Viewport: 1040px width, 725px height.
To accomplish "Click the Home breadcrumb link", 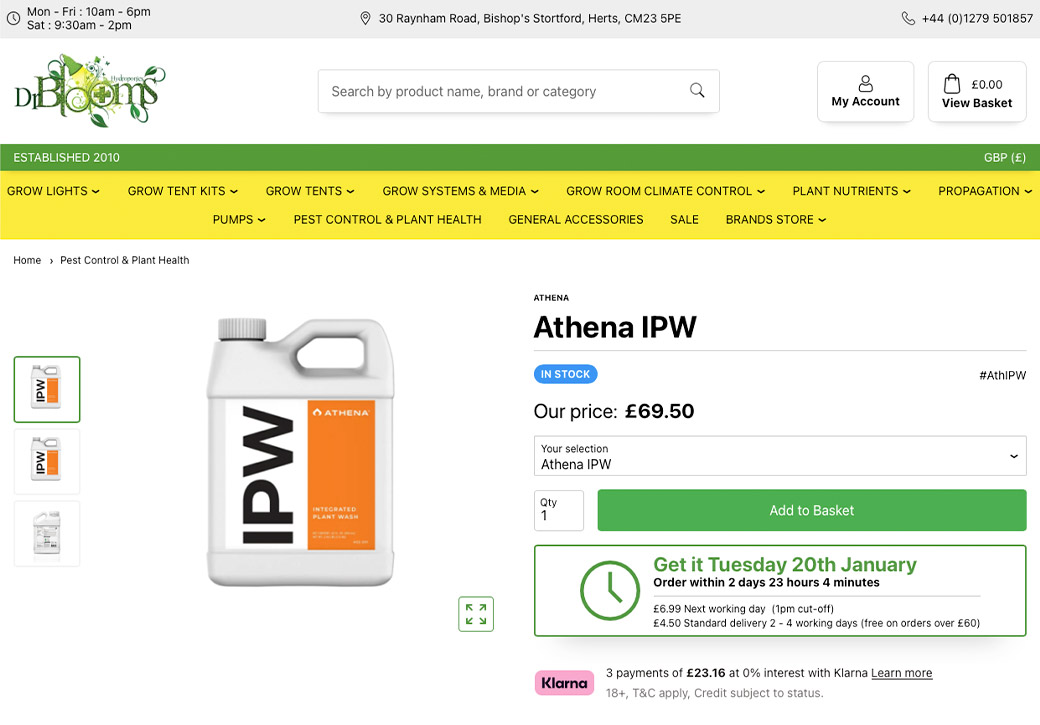I will point(27,260).
